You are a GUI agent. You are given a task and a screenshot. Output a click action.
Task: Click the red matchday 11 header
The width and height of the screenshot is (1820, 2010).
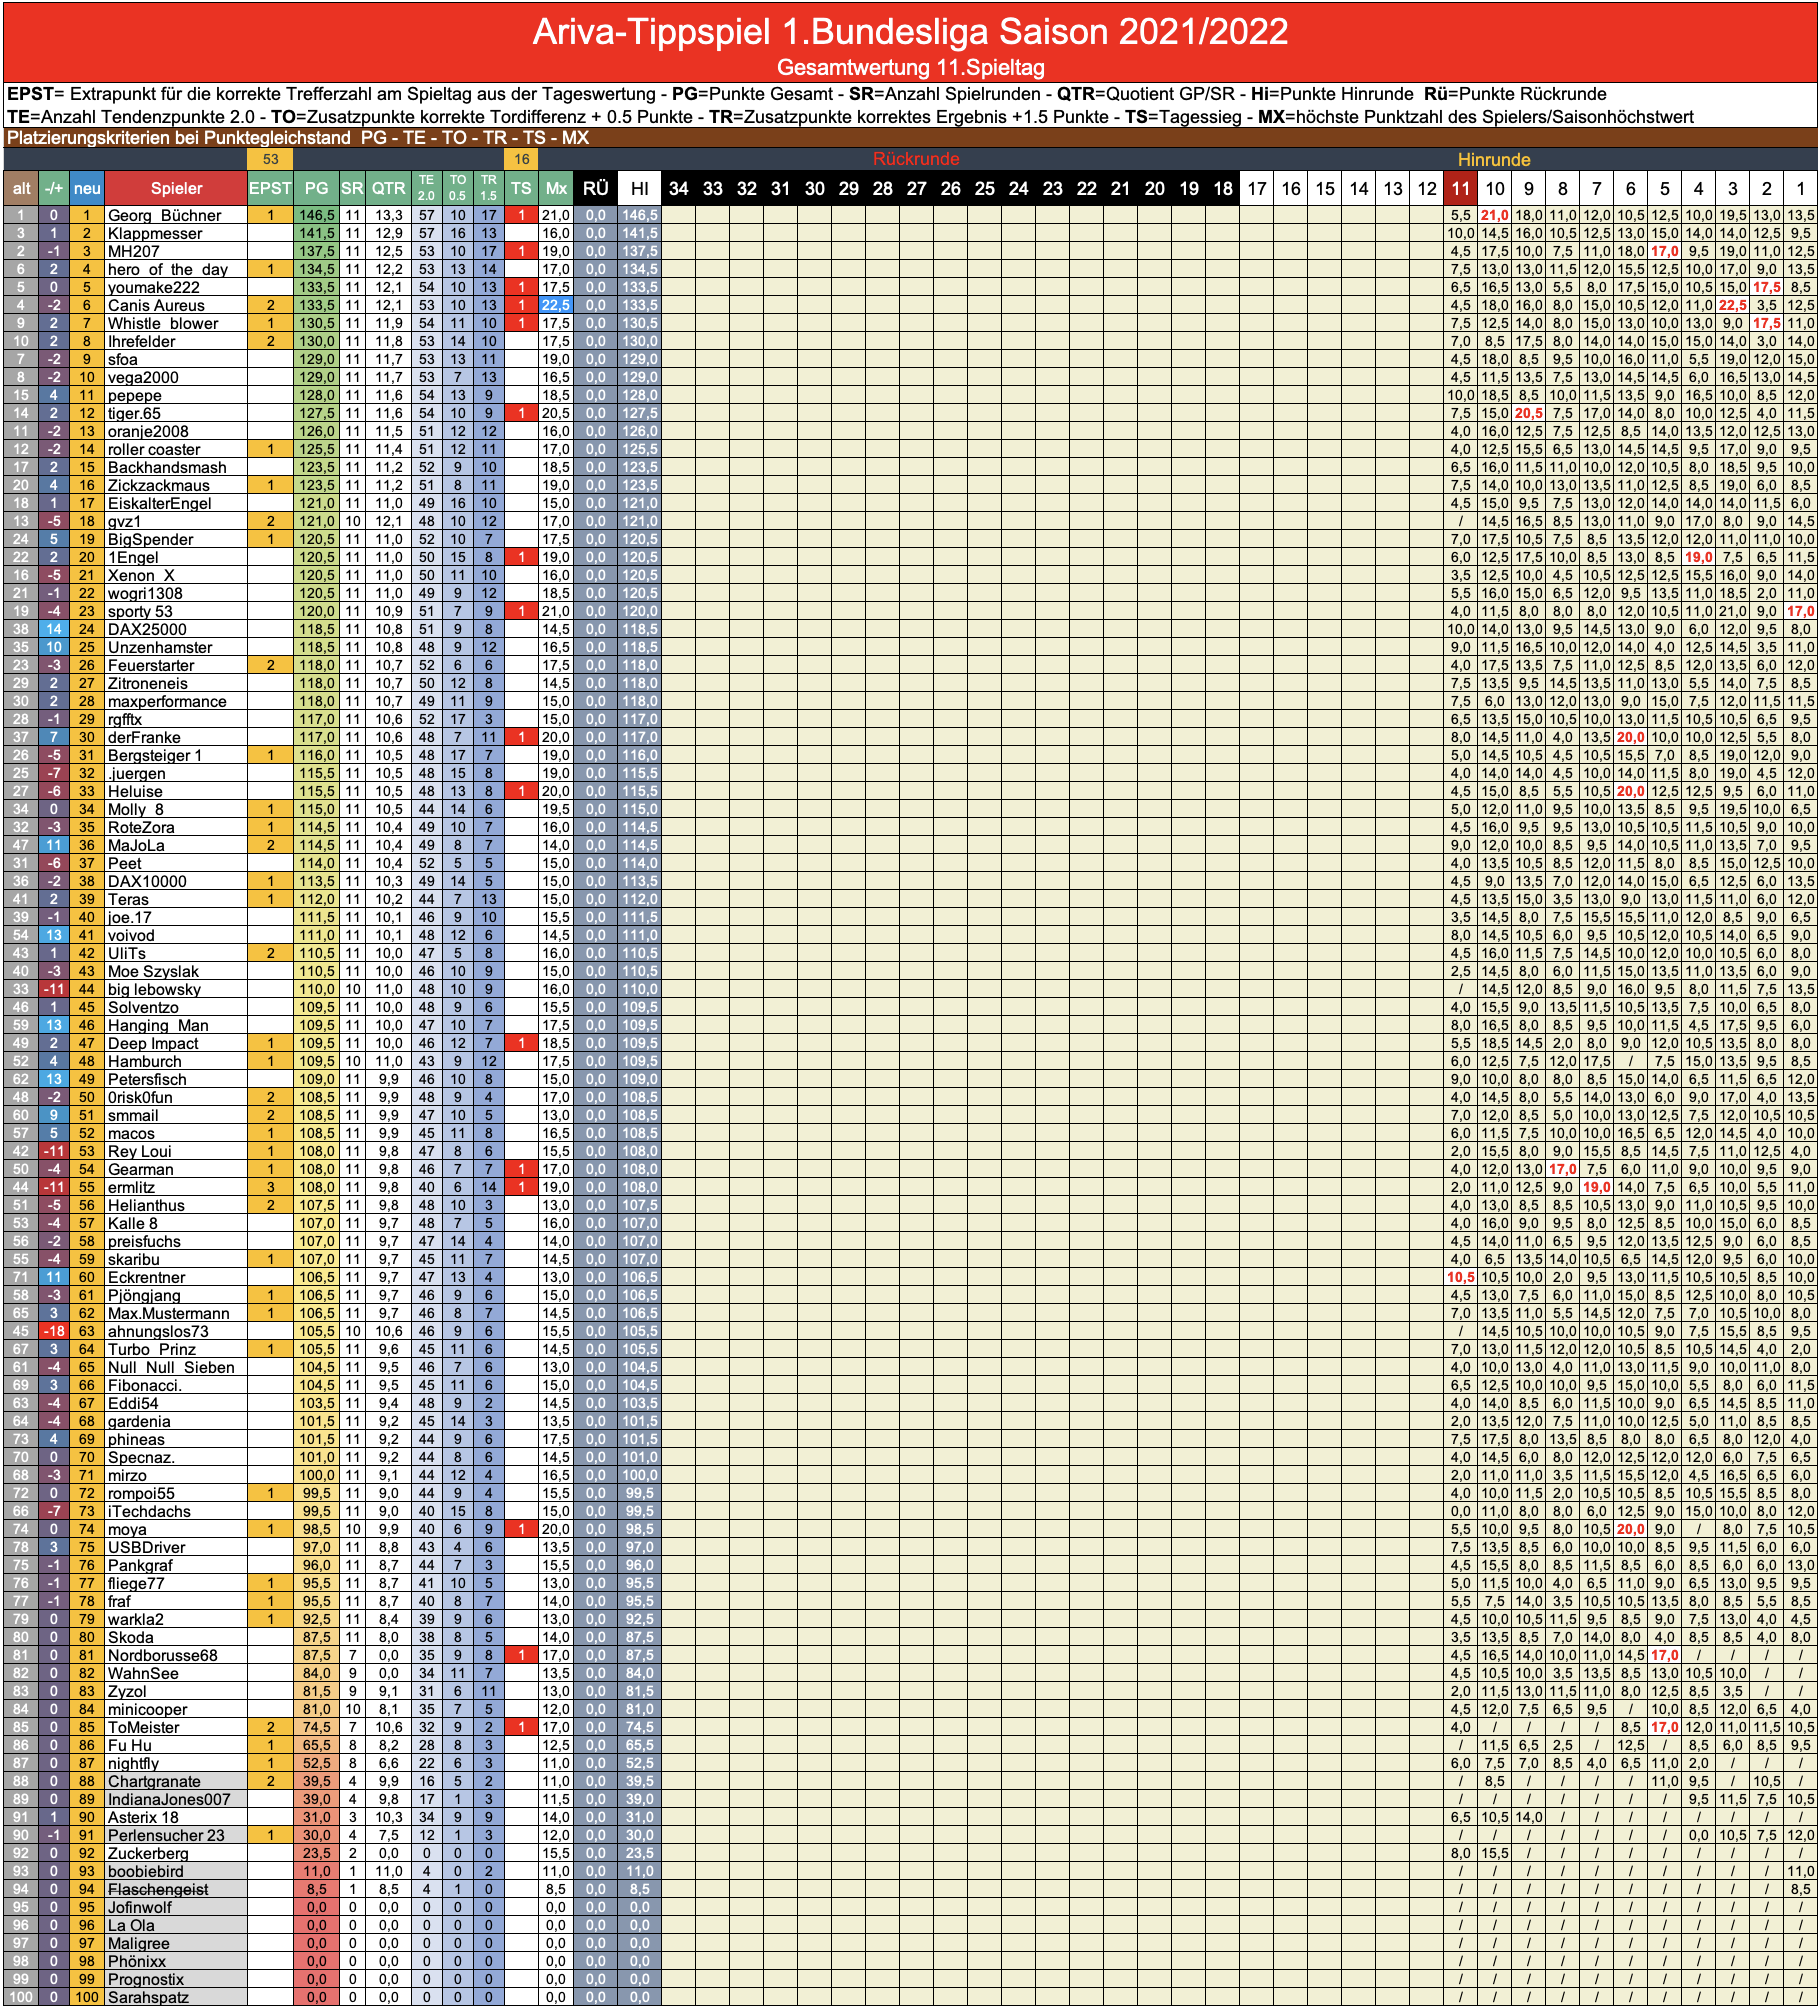click(x=1461, y=188)
